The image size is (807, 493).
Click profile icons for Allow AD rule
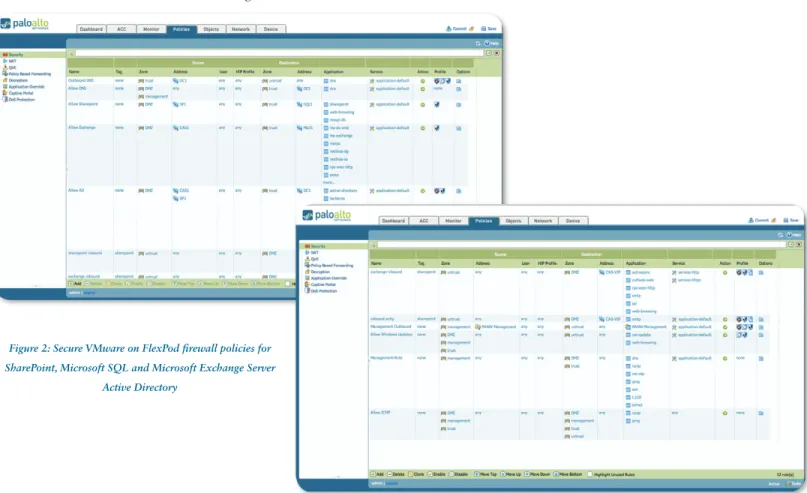[440, 191]
